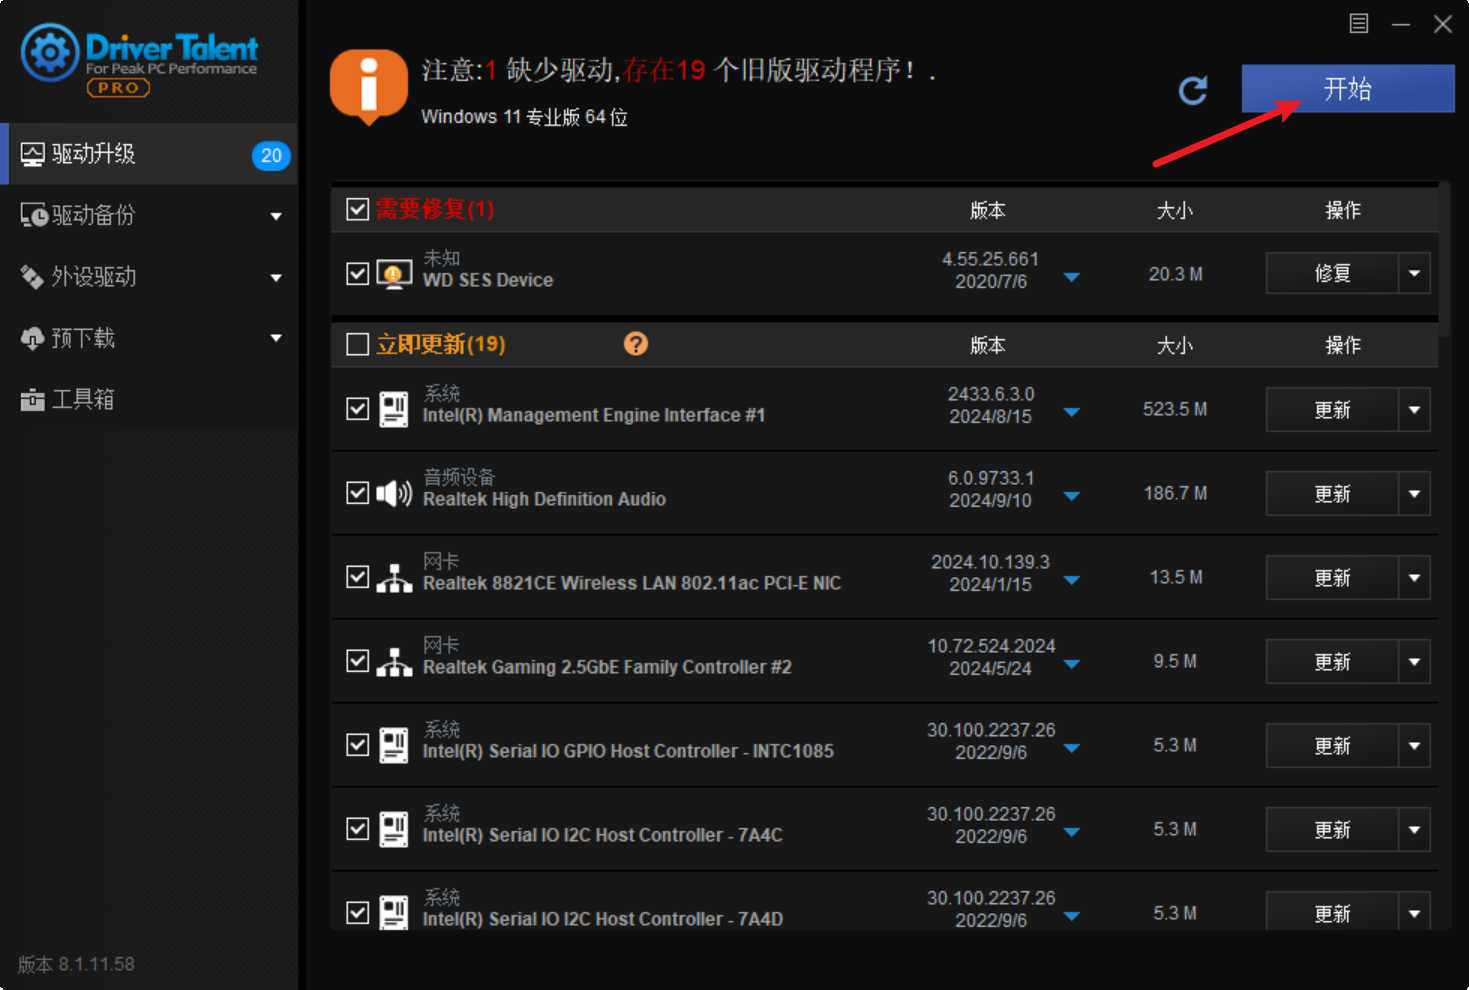
Task: Open version dropdown for Realtek HD Audio
Action: pyautogui.click(x=1072, y=496)
